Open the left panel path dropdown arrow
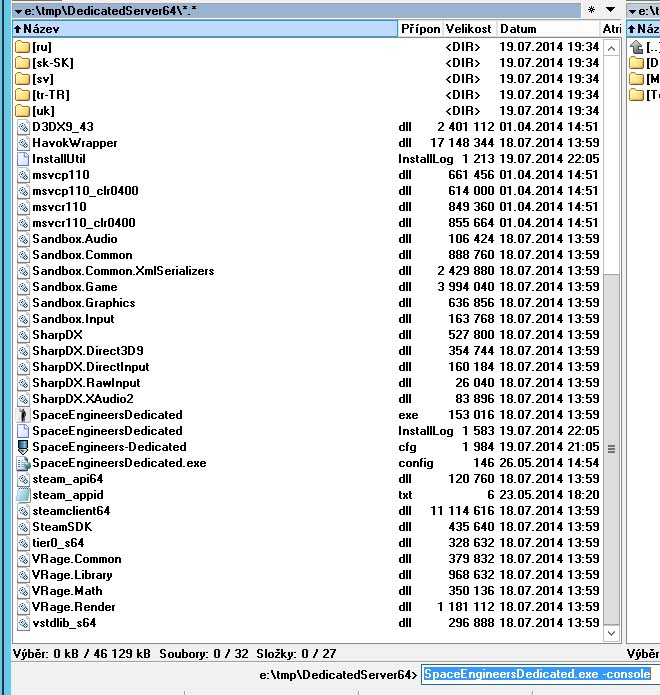Image resolution: width=660 pixels, height=695 pixels. click(x=18, y=11)
